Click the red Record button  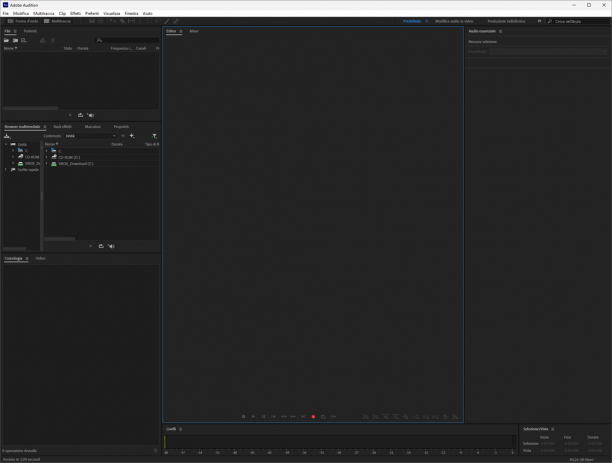[313, 417]
